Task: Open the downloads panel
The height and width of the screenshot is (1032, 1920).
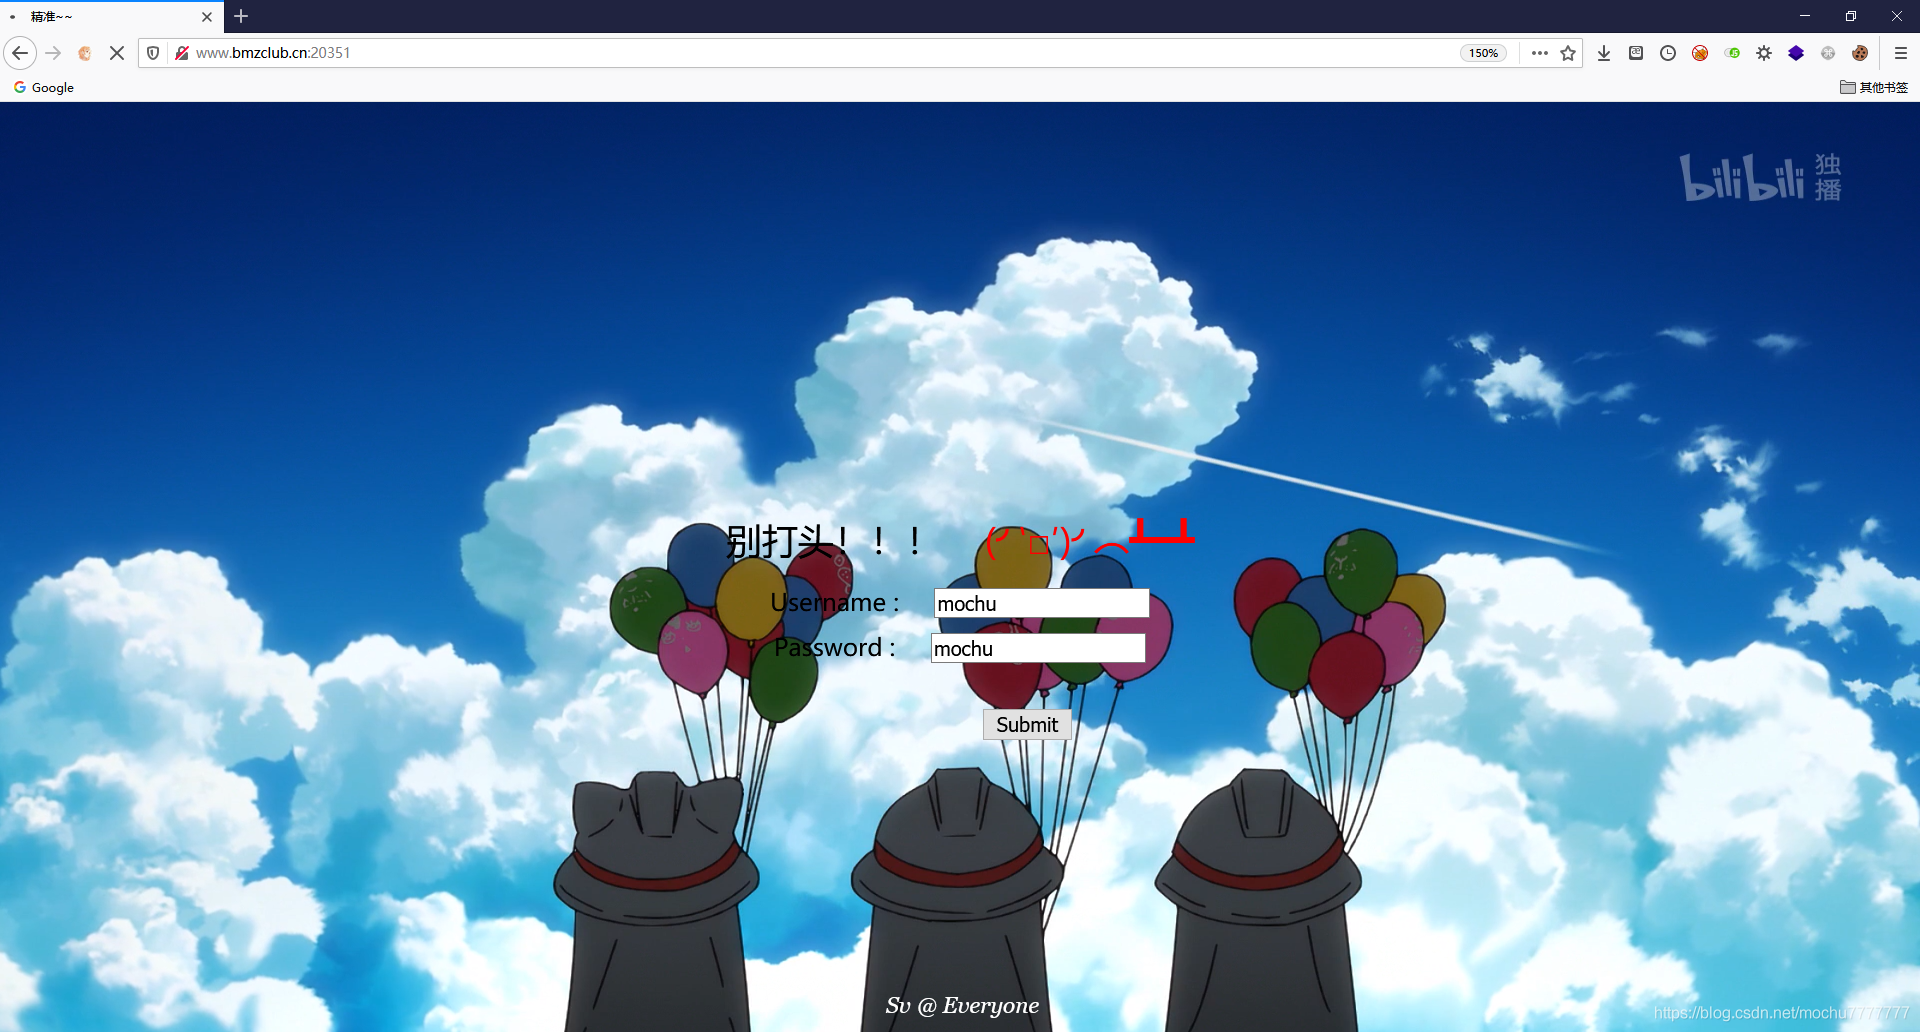Action: 1604,53
